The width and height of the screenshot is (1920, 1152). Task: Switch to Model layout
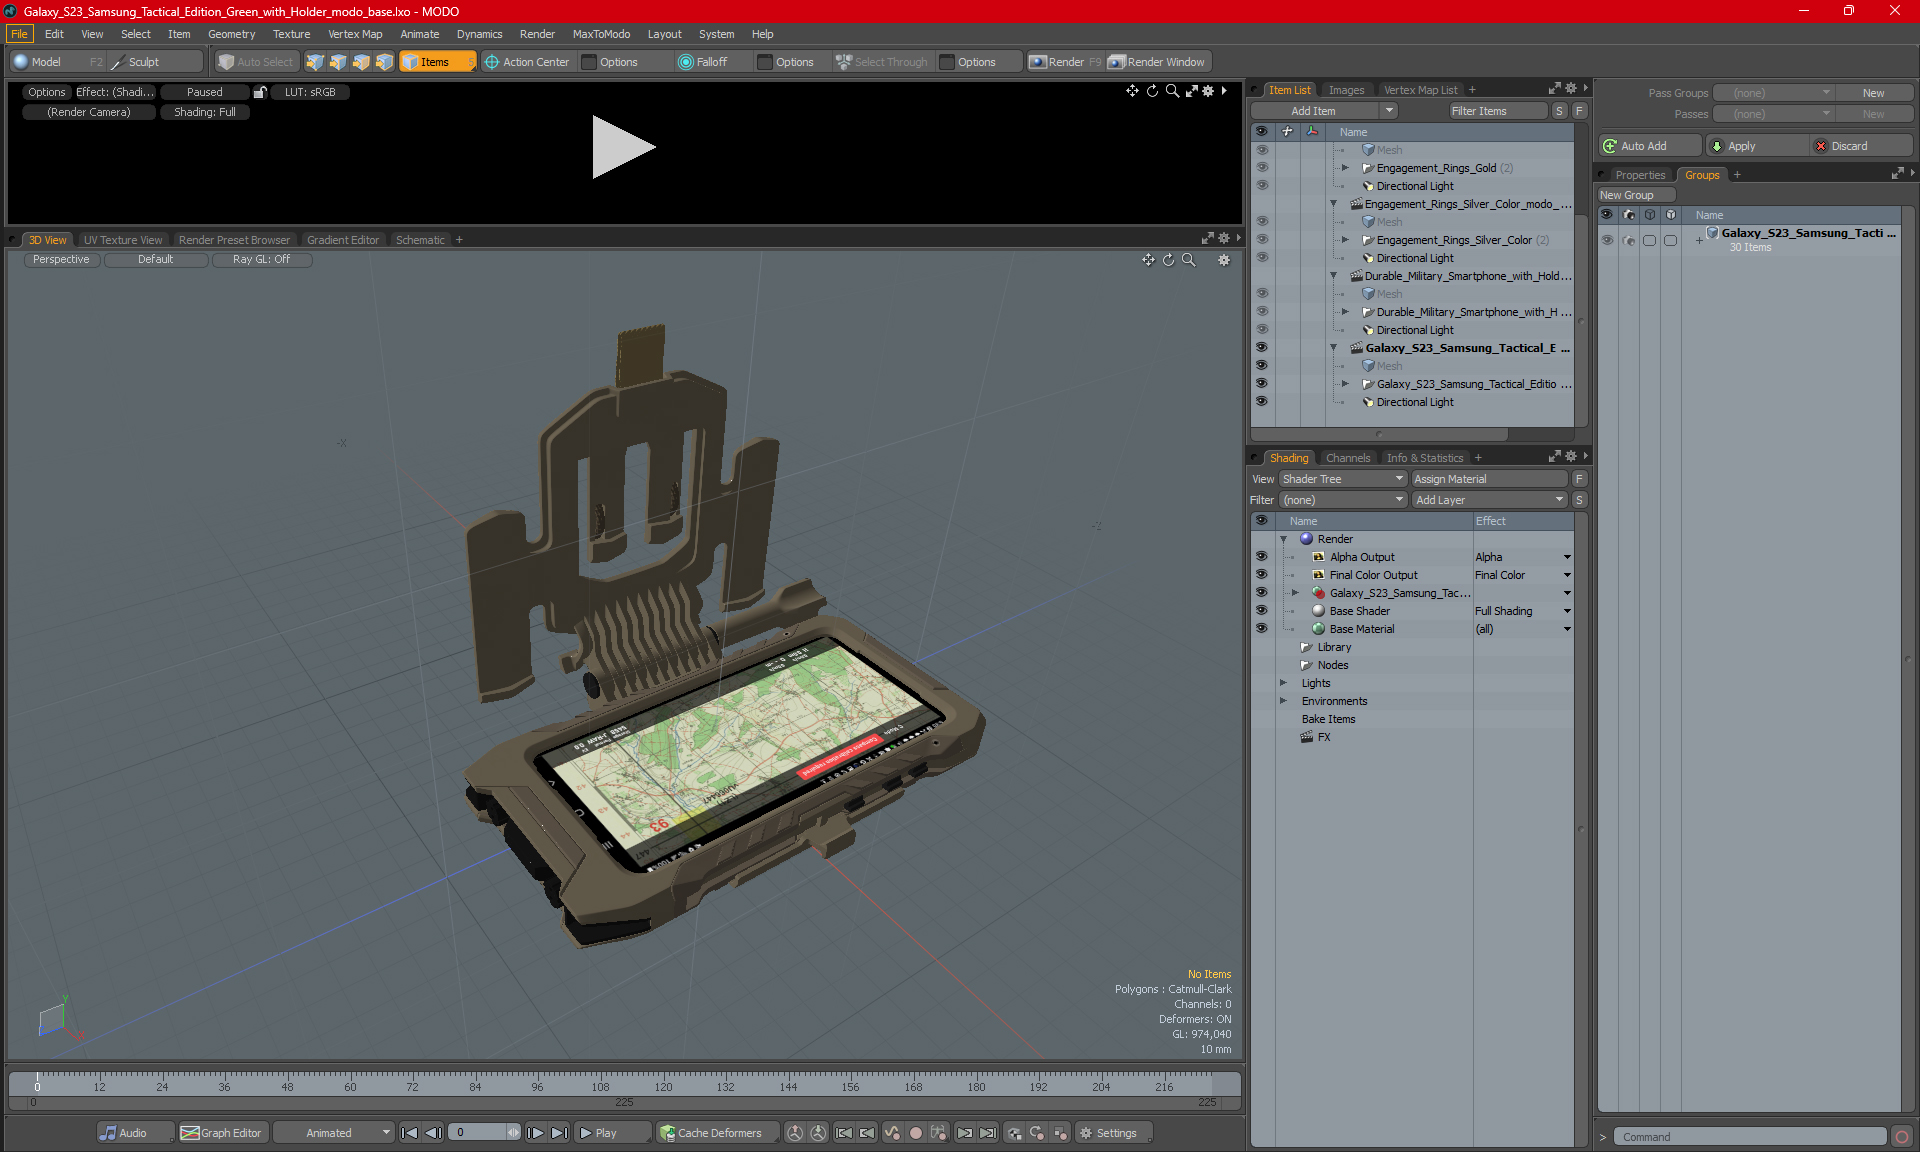(57, 62)
